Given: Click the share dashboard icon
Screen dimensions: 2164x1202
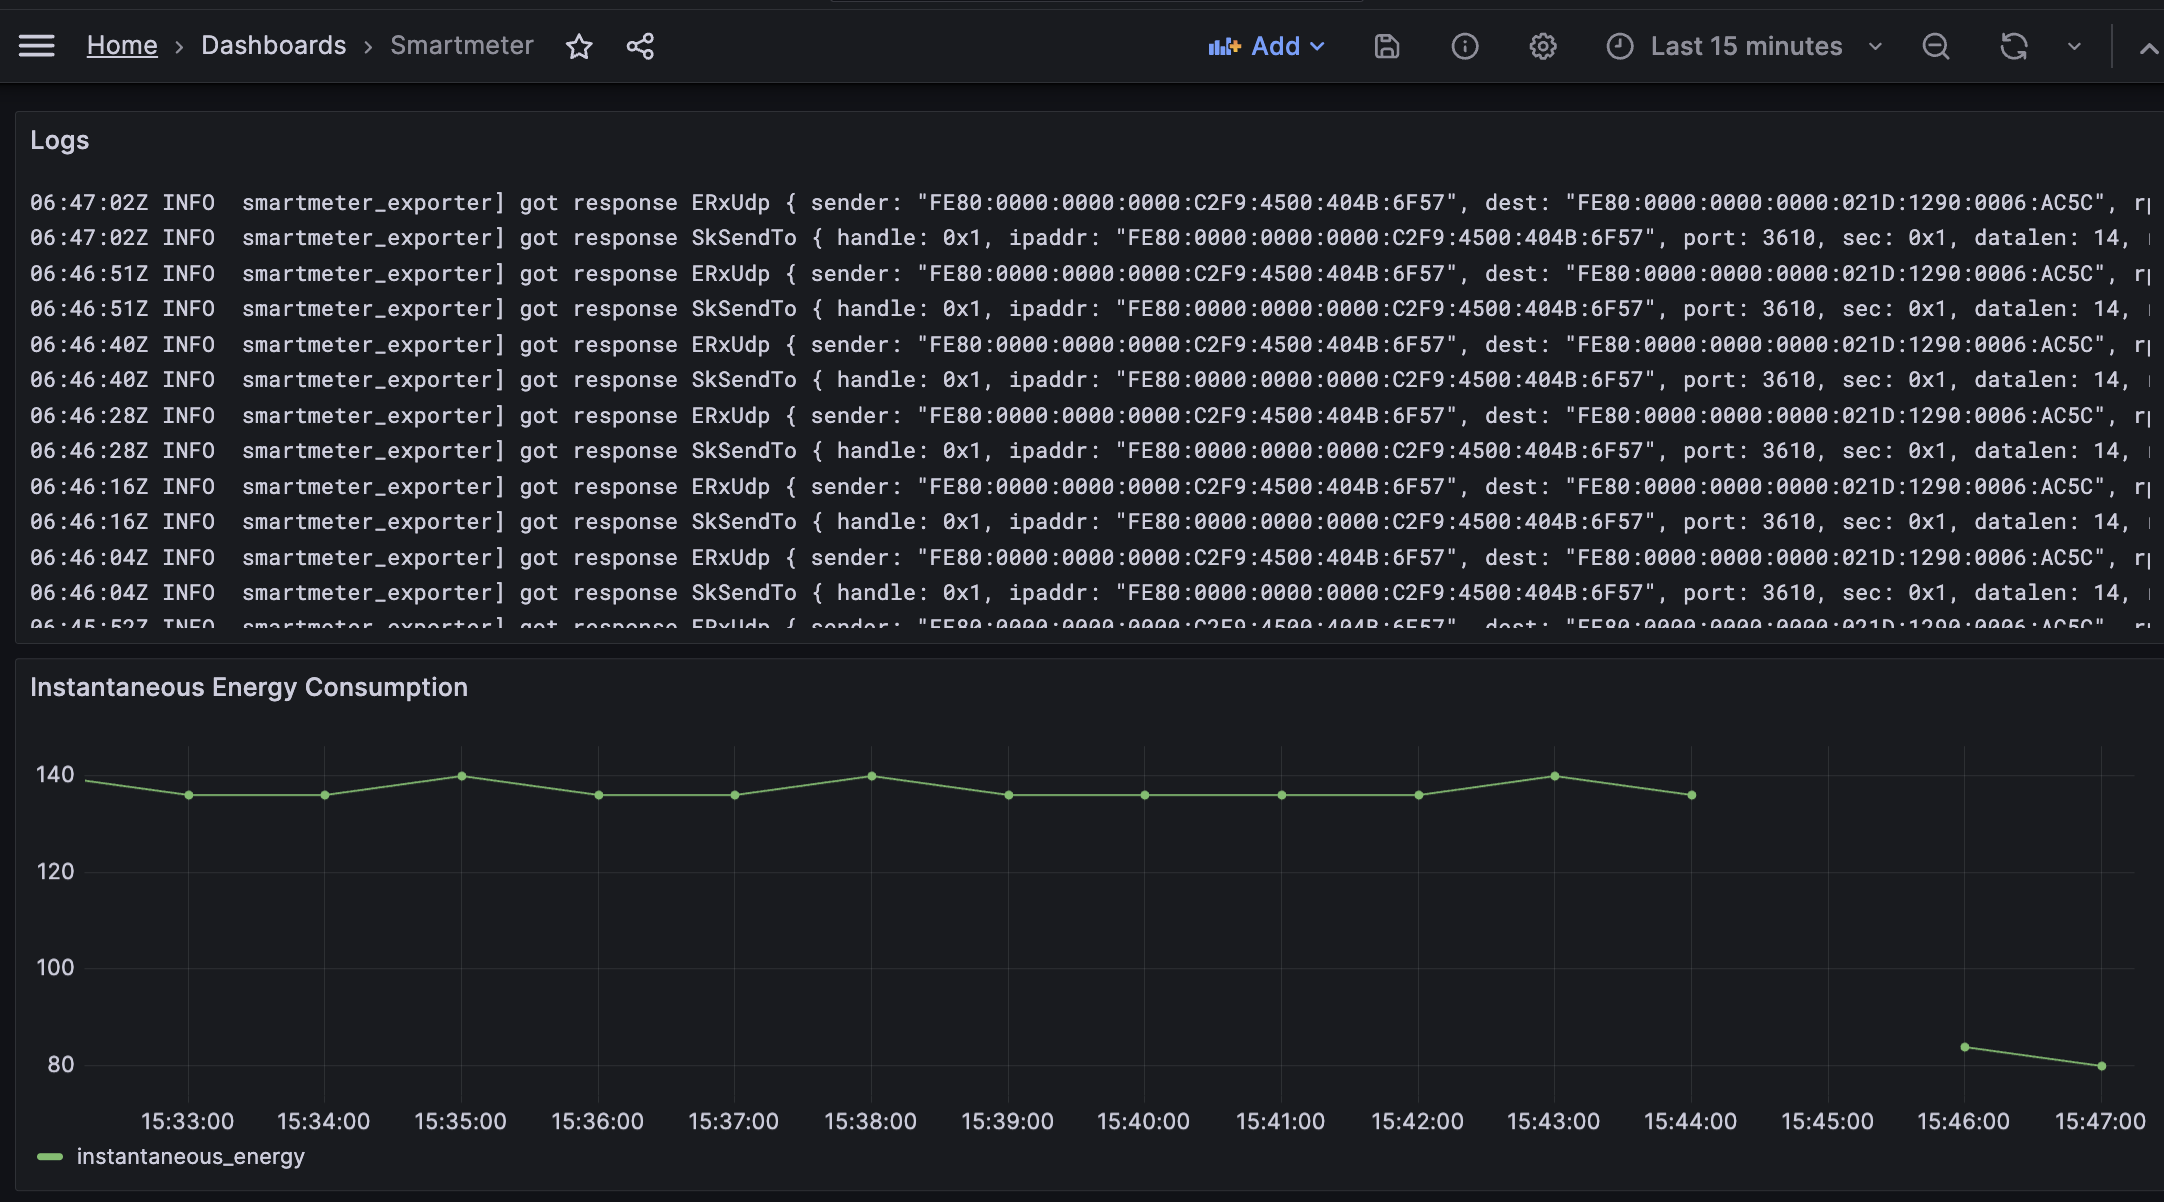Looking at the screenshot, I should [640, 46].
